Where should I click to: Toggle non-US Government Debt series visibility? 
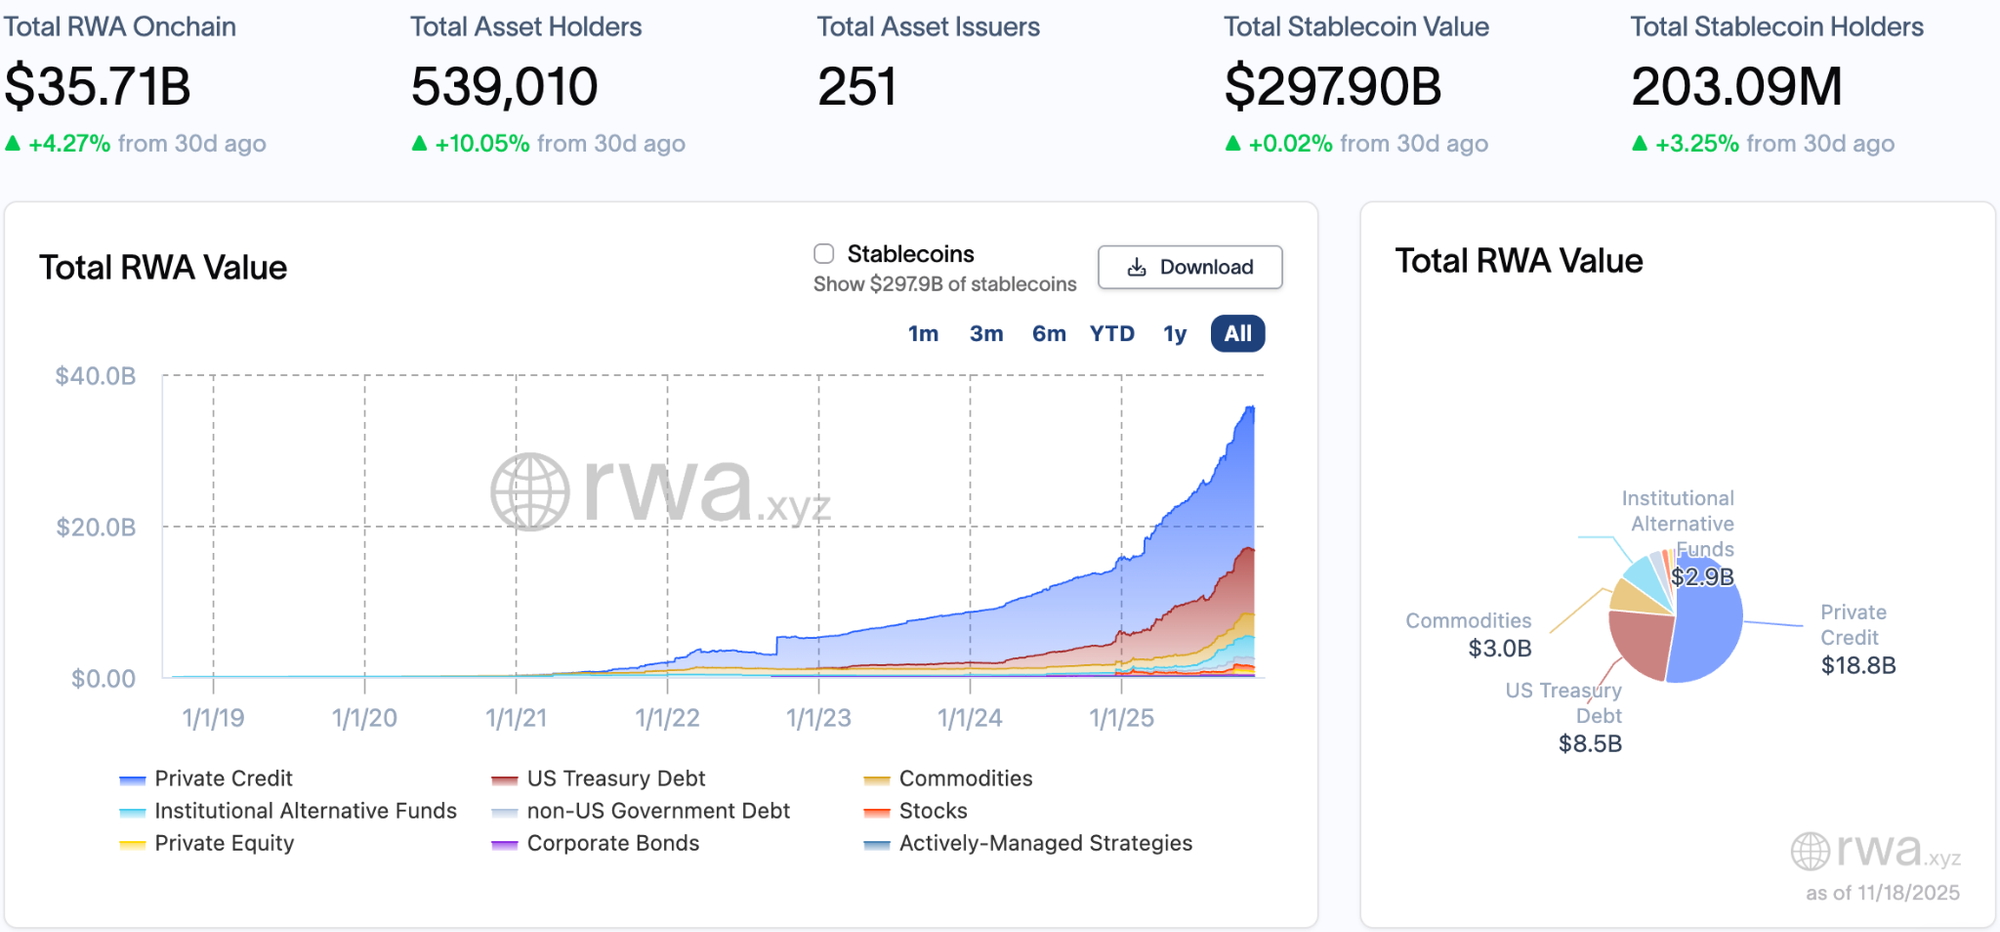click(504, 811)
